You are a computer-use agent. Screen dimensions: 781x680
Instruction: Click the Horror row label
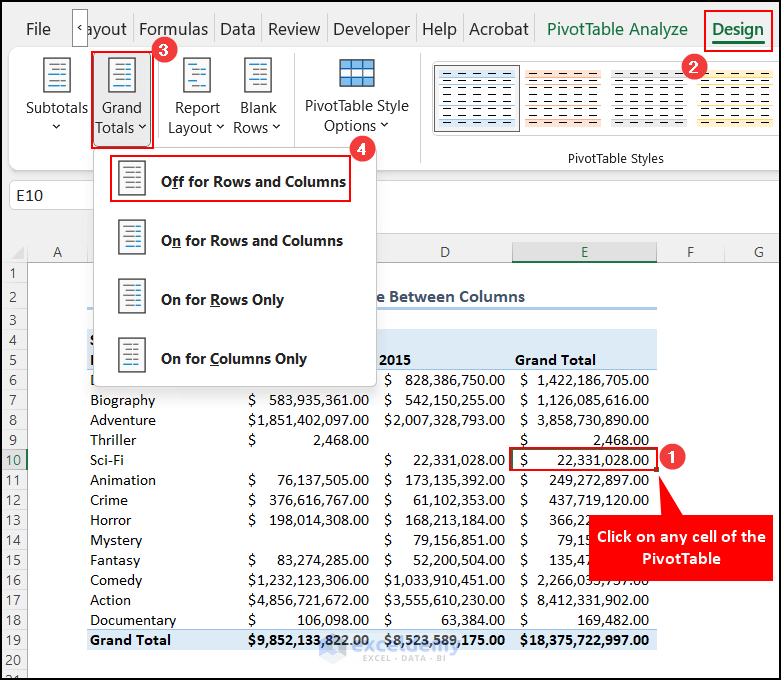point(110,520)
